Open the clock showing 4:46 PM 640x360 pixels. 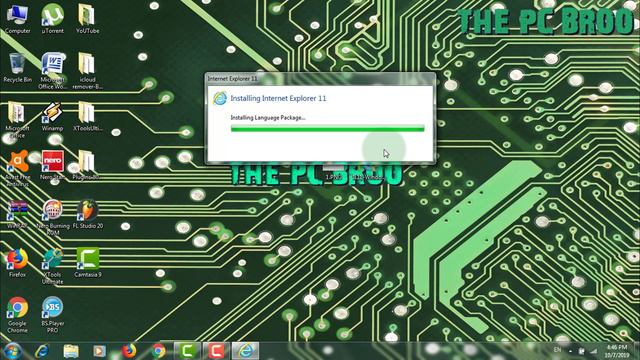coord(617,351)
